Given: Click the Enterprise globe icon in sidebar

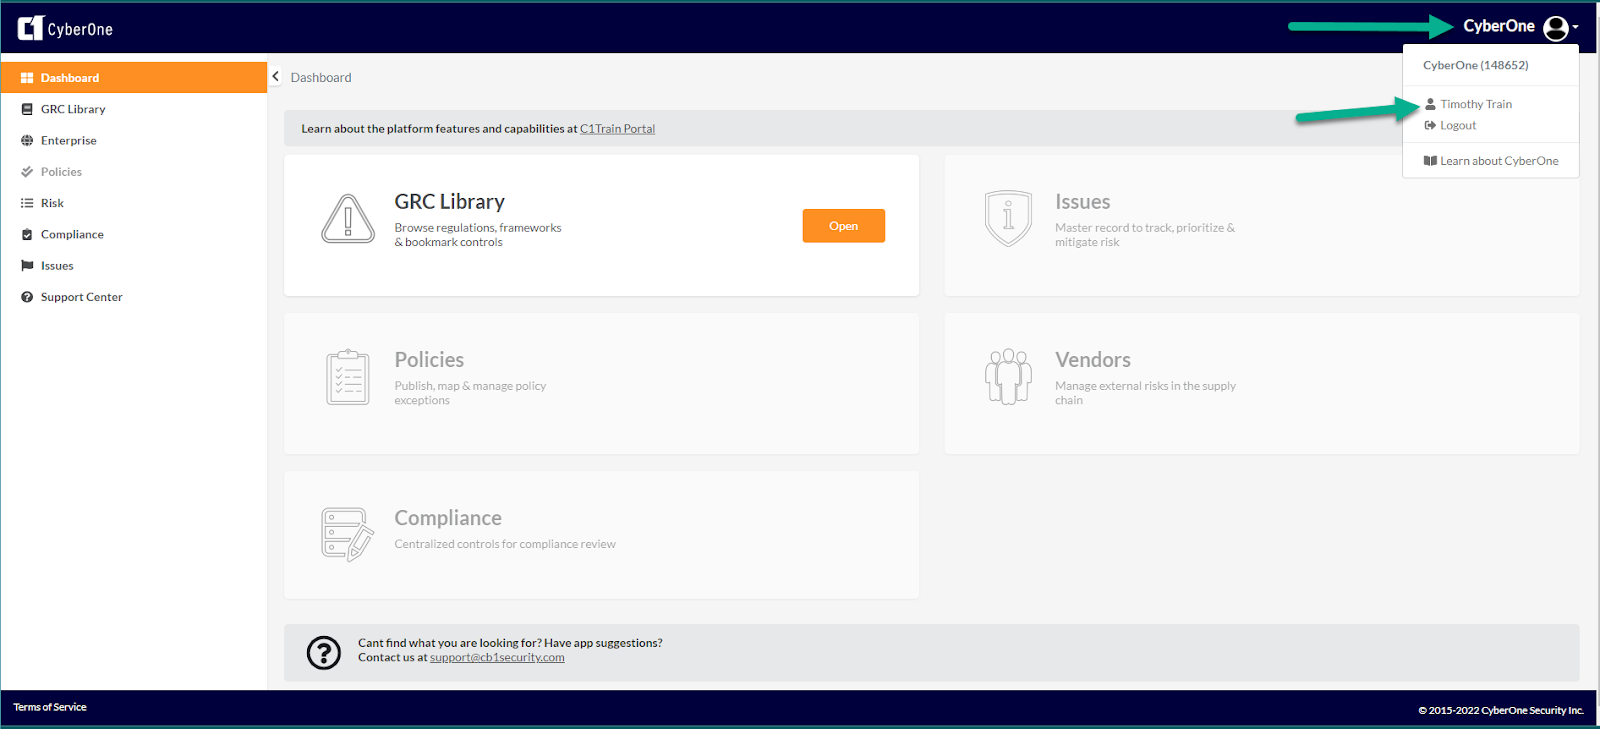Looking at the screenshot, I should (27, 141).
